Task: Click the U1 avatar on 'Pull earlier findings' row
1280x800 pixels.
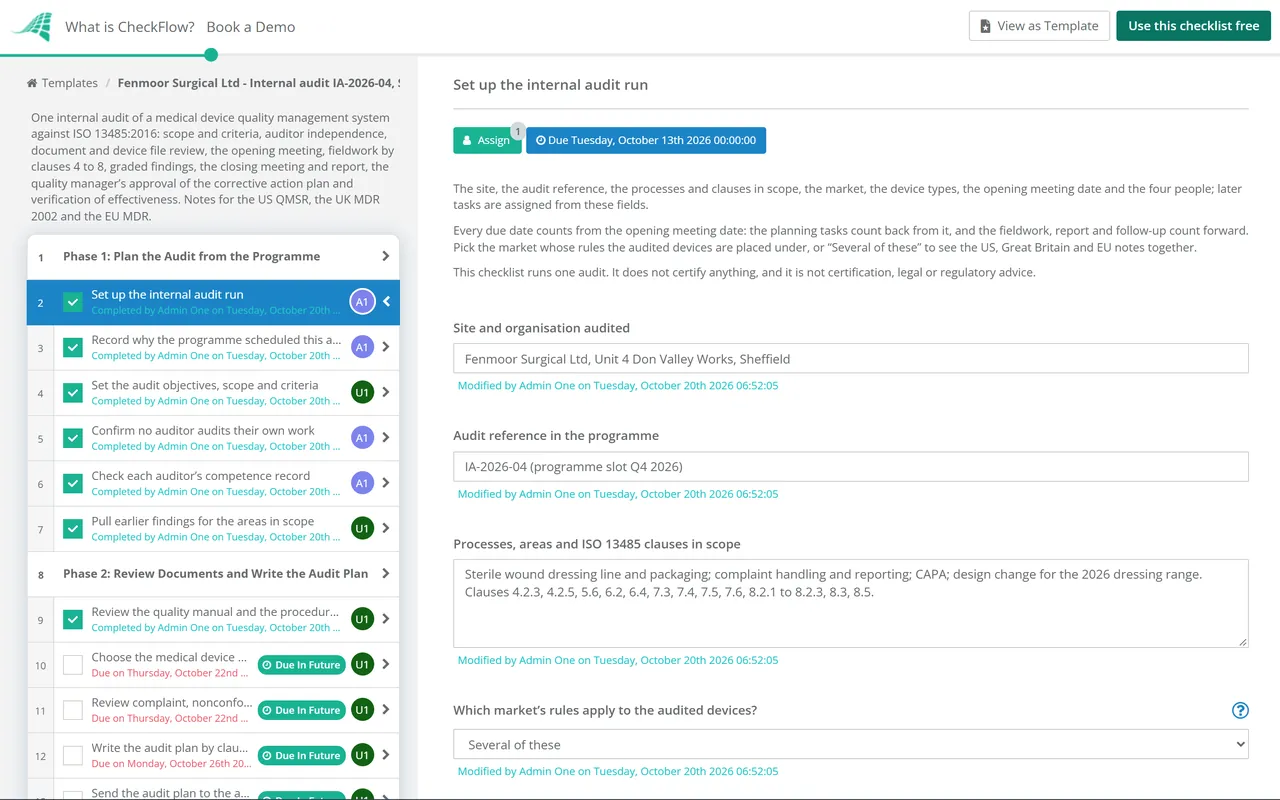Action: pos(362,528)
